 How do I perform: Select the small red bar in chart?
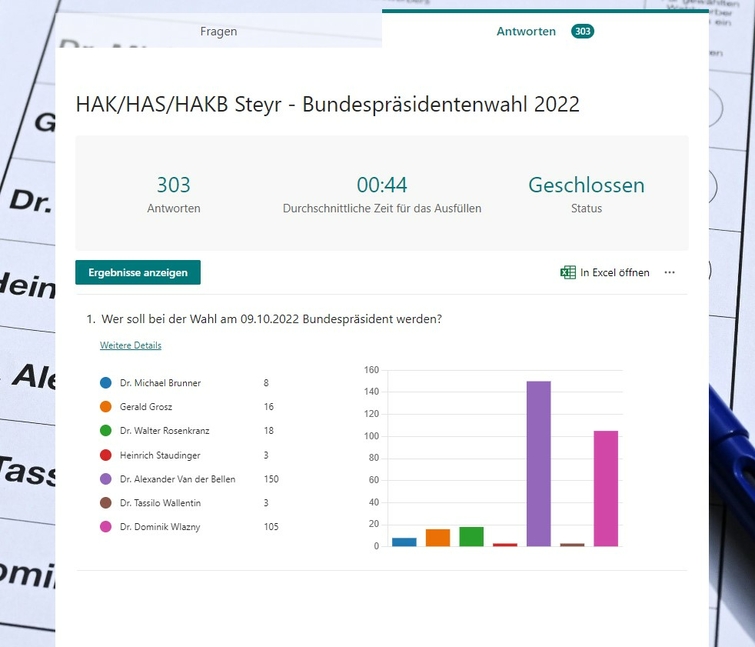[x=505, y=544]
